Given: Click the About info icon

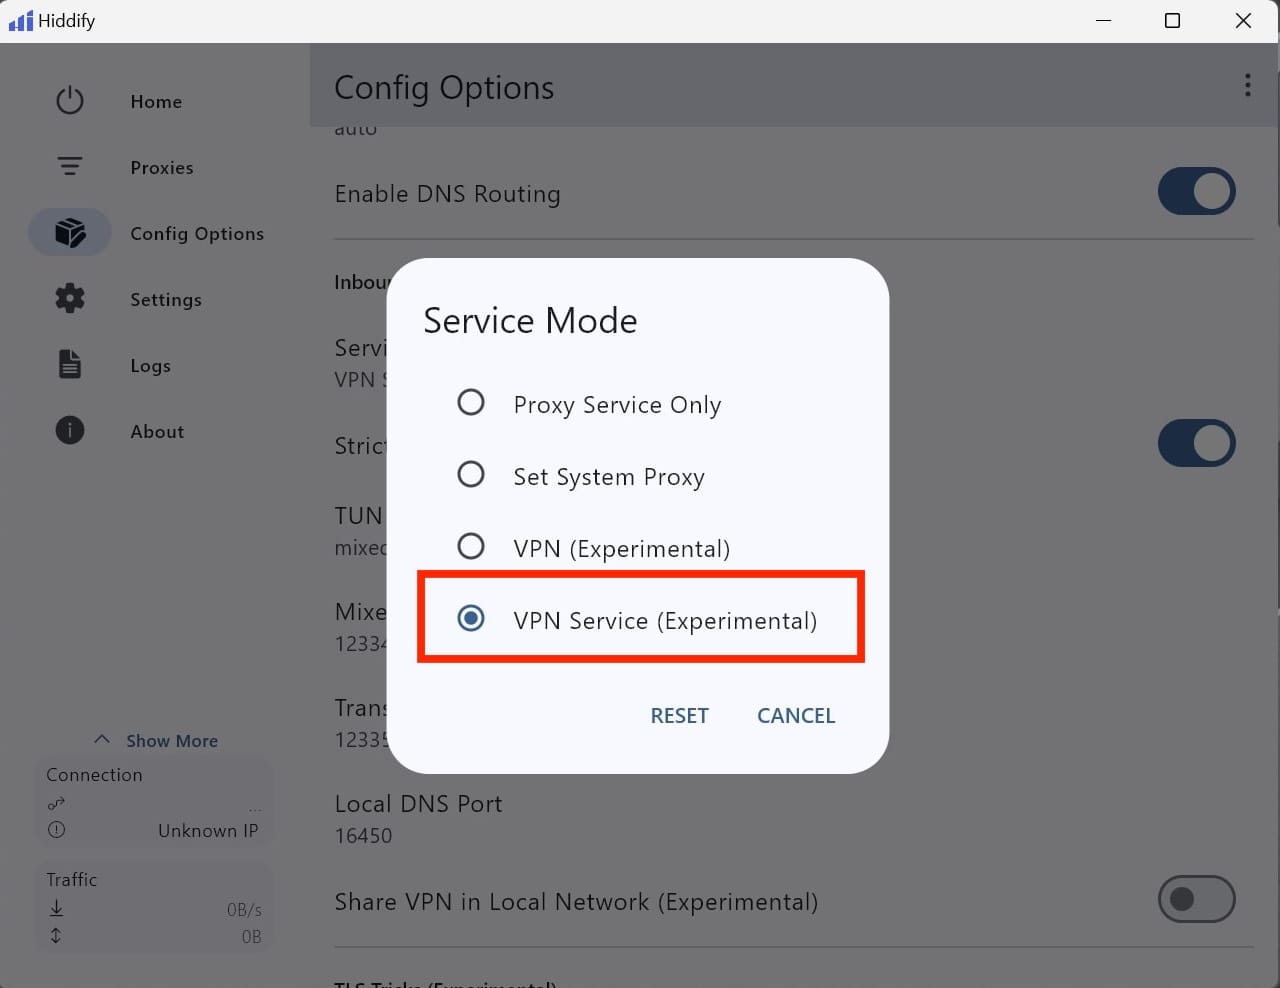Looking at the screenshot, I should (x=70, y=431).
